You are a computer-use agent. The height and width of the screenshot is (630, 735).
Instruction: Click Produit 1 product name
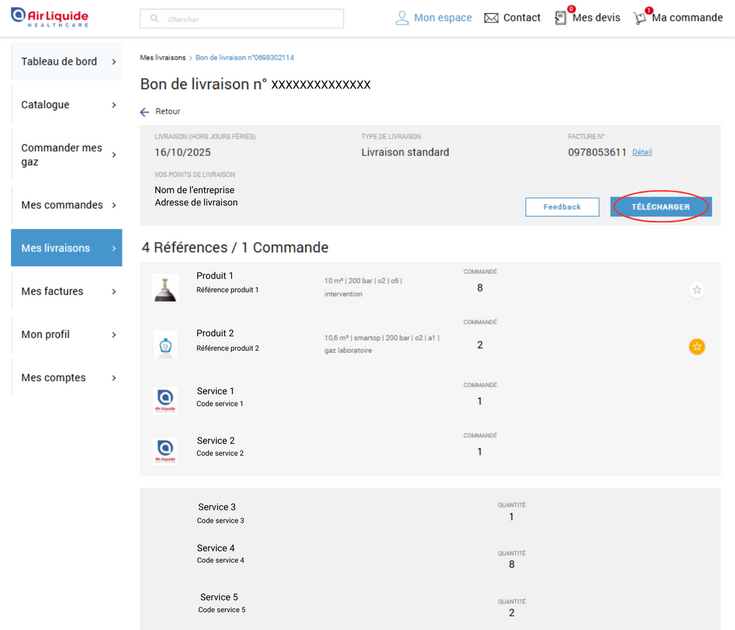(x=215, y=276)
